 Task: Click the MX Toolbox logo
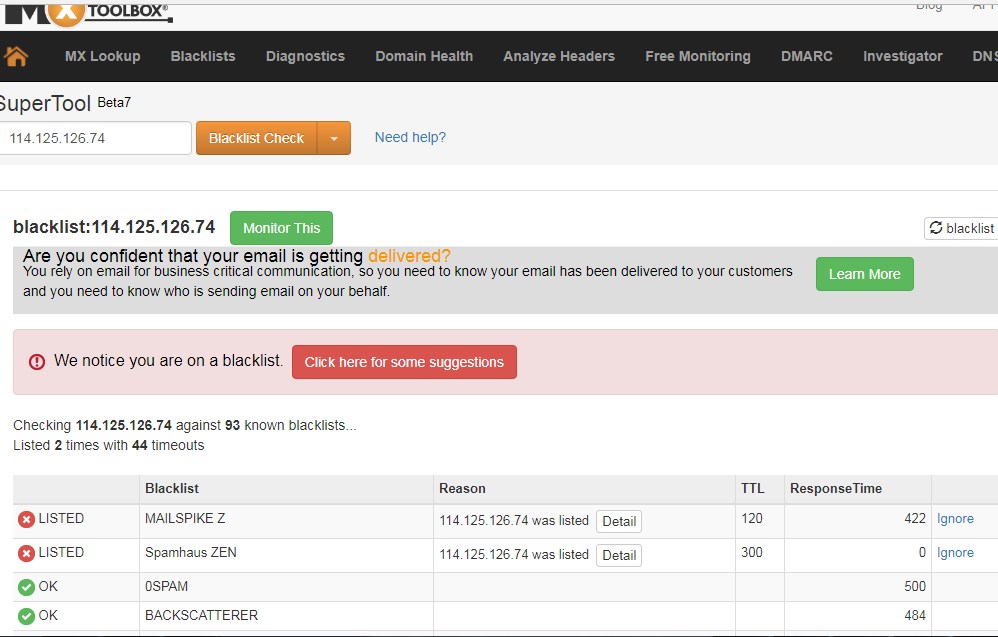88,14
